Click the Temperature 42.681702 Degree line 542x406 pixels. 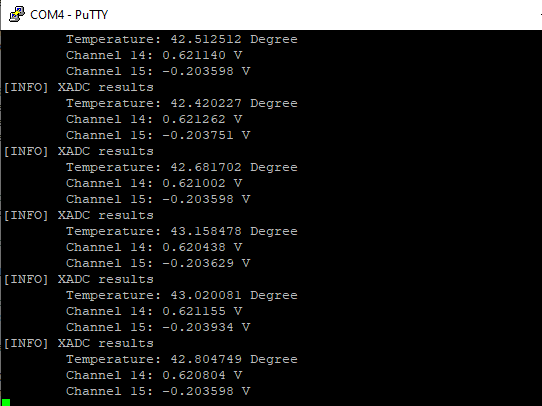tap(182, 167)
